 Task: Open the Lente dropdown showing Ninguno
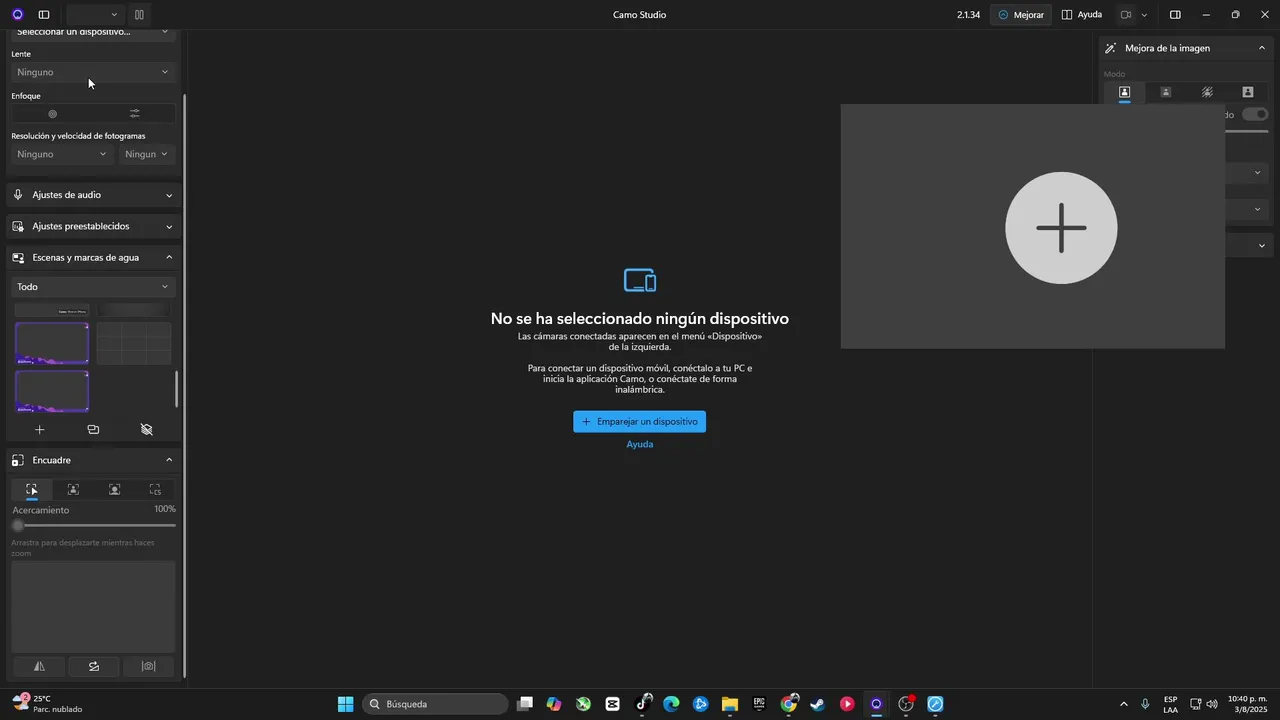[93, 72]
